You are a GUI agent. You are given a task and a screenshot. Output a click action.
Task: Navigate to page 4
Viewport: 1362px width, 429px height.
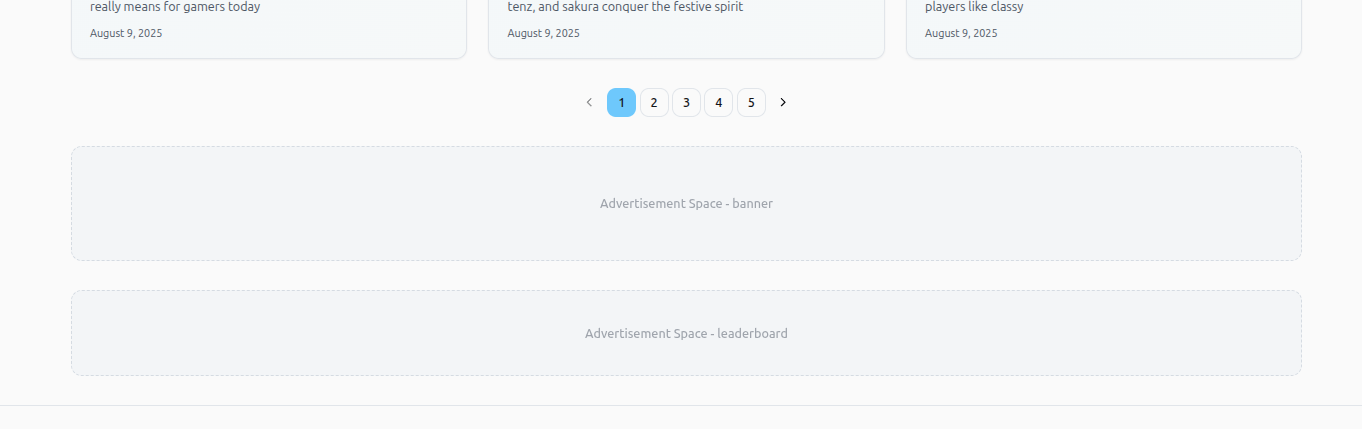718,102
